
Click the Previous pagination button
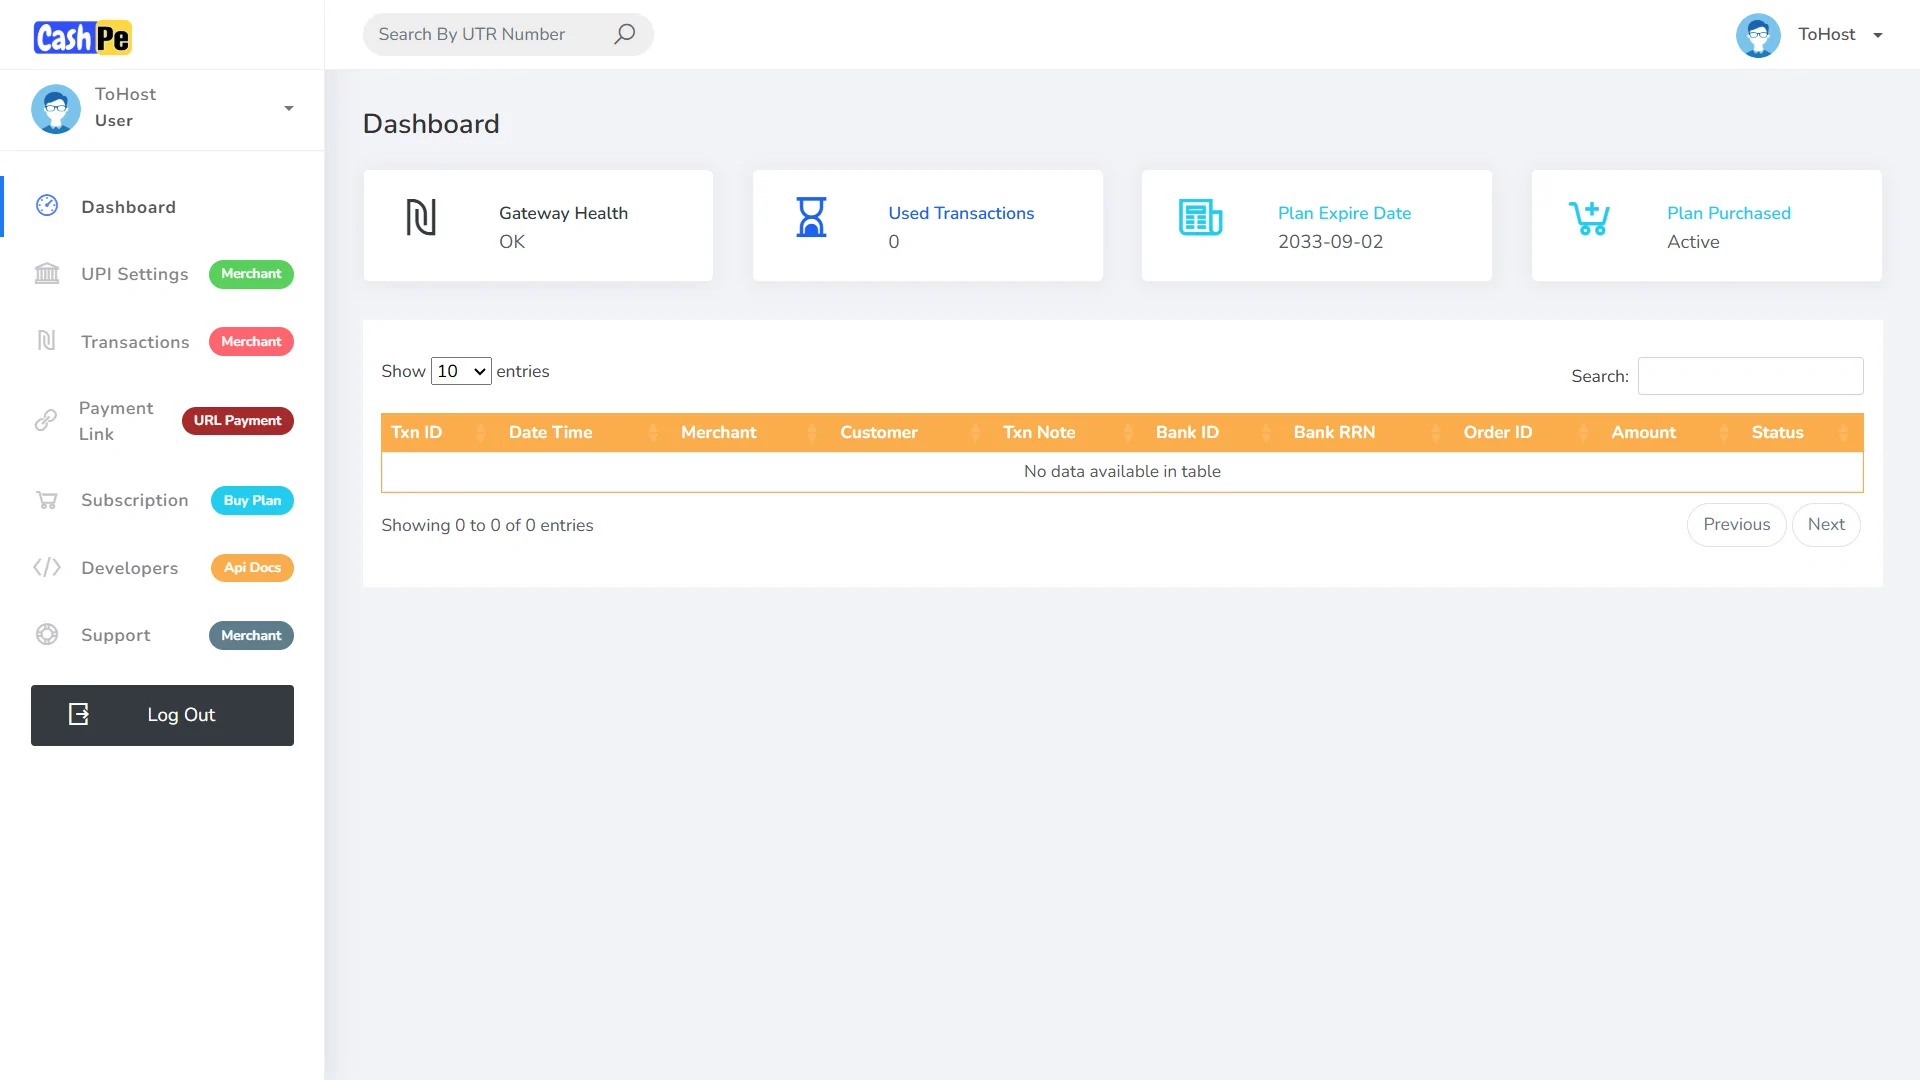point(1736,524)
